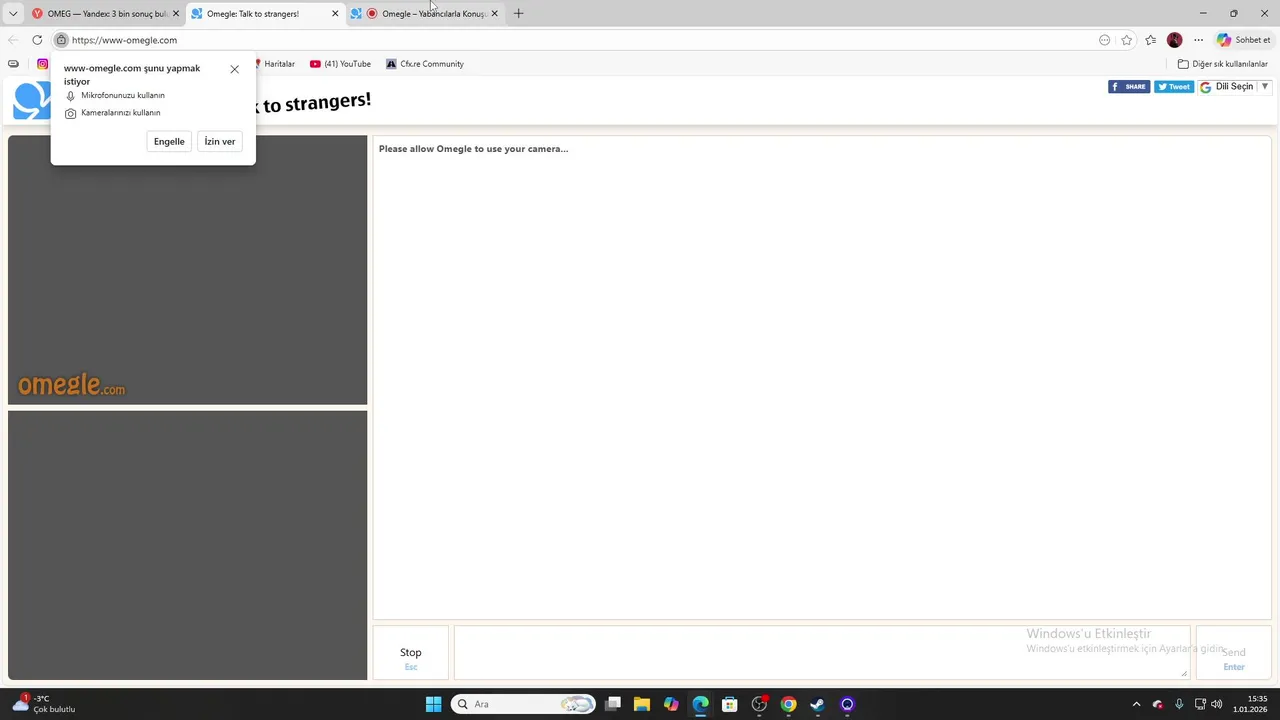
Task: Close the Omegle Yabancılarla Konuşun tab
Action: [x=494, y=14]
